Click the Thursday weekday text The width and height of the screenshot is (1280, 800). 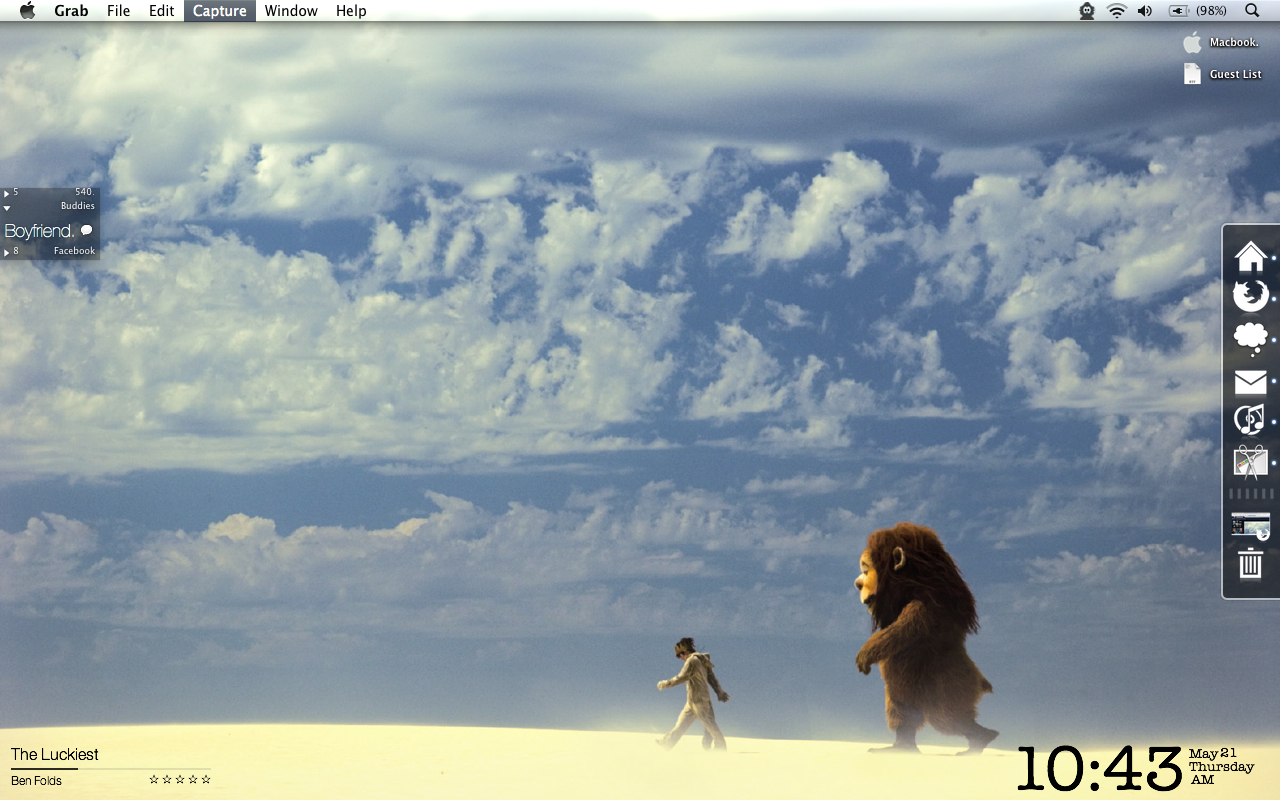(x=1221, y=766)
